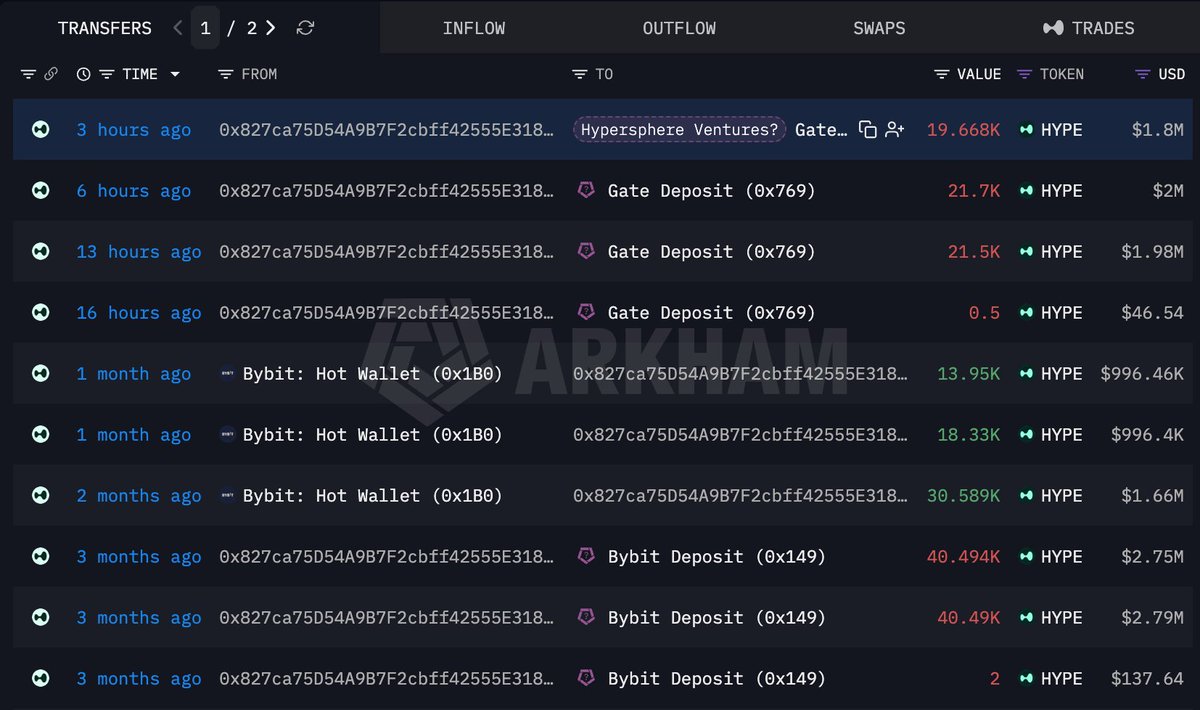This screenshot has width=1200, height=710.
Task: Open sender address in 40.49K row
Action: point(387,618)
